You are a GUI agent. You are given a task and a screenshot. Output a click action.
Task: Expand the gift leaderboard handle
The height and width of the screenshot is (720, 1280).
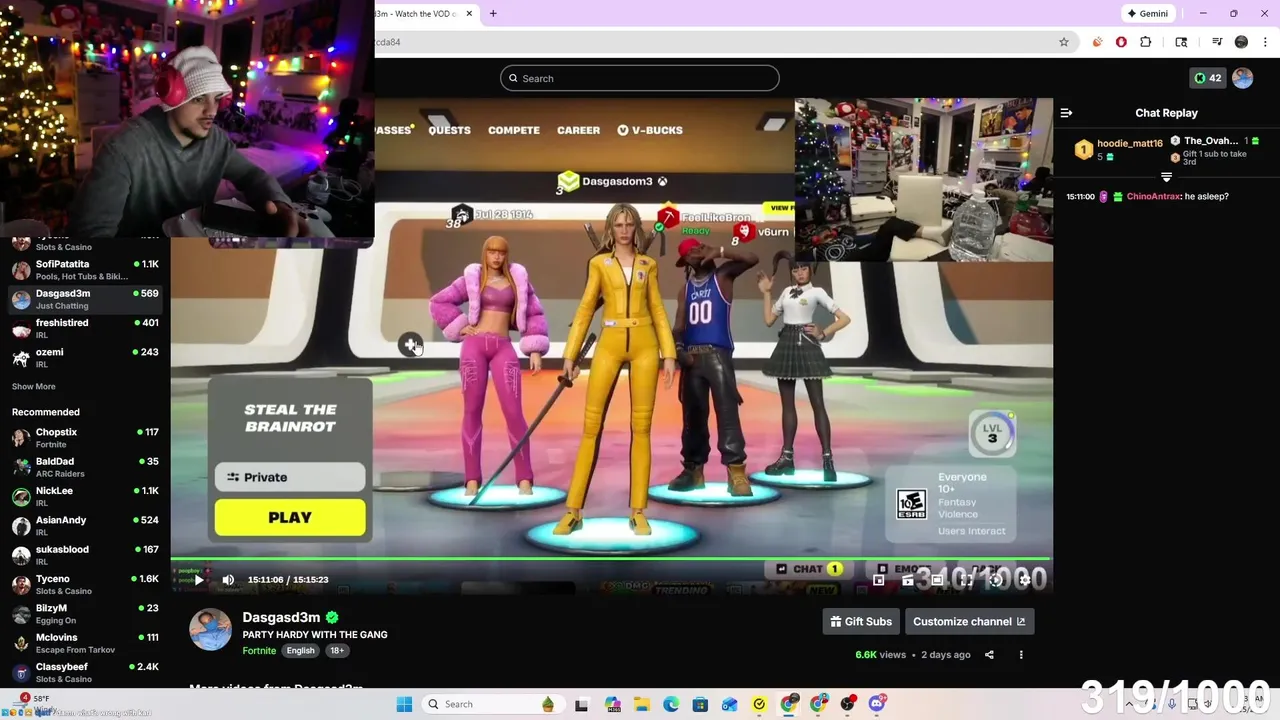click(1166, 177)
